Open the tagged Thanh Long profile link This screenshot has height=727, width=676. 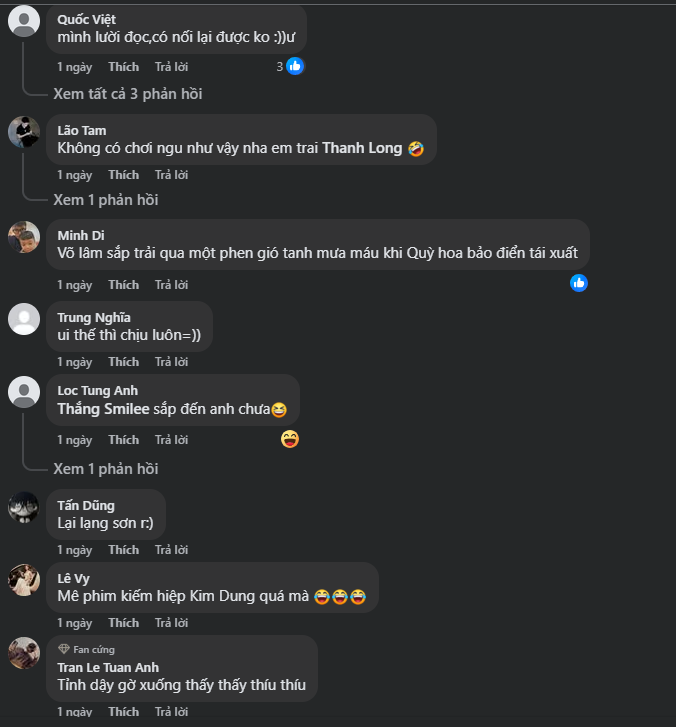coord(362,148)
